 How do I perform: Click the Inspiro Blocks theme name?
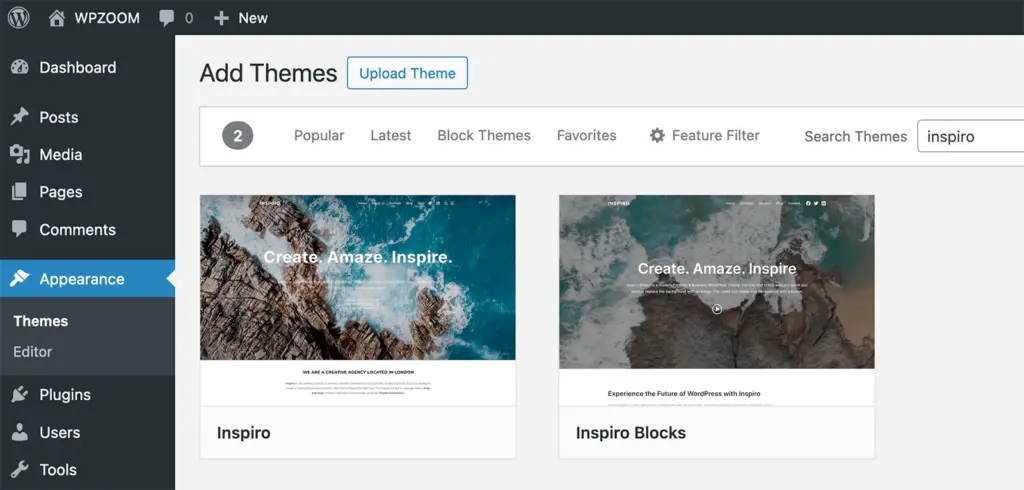631,433
